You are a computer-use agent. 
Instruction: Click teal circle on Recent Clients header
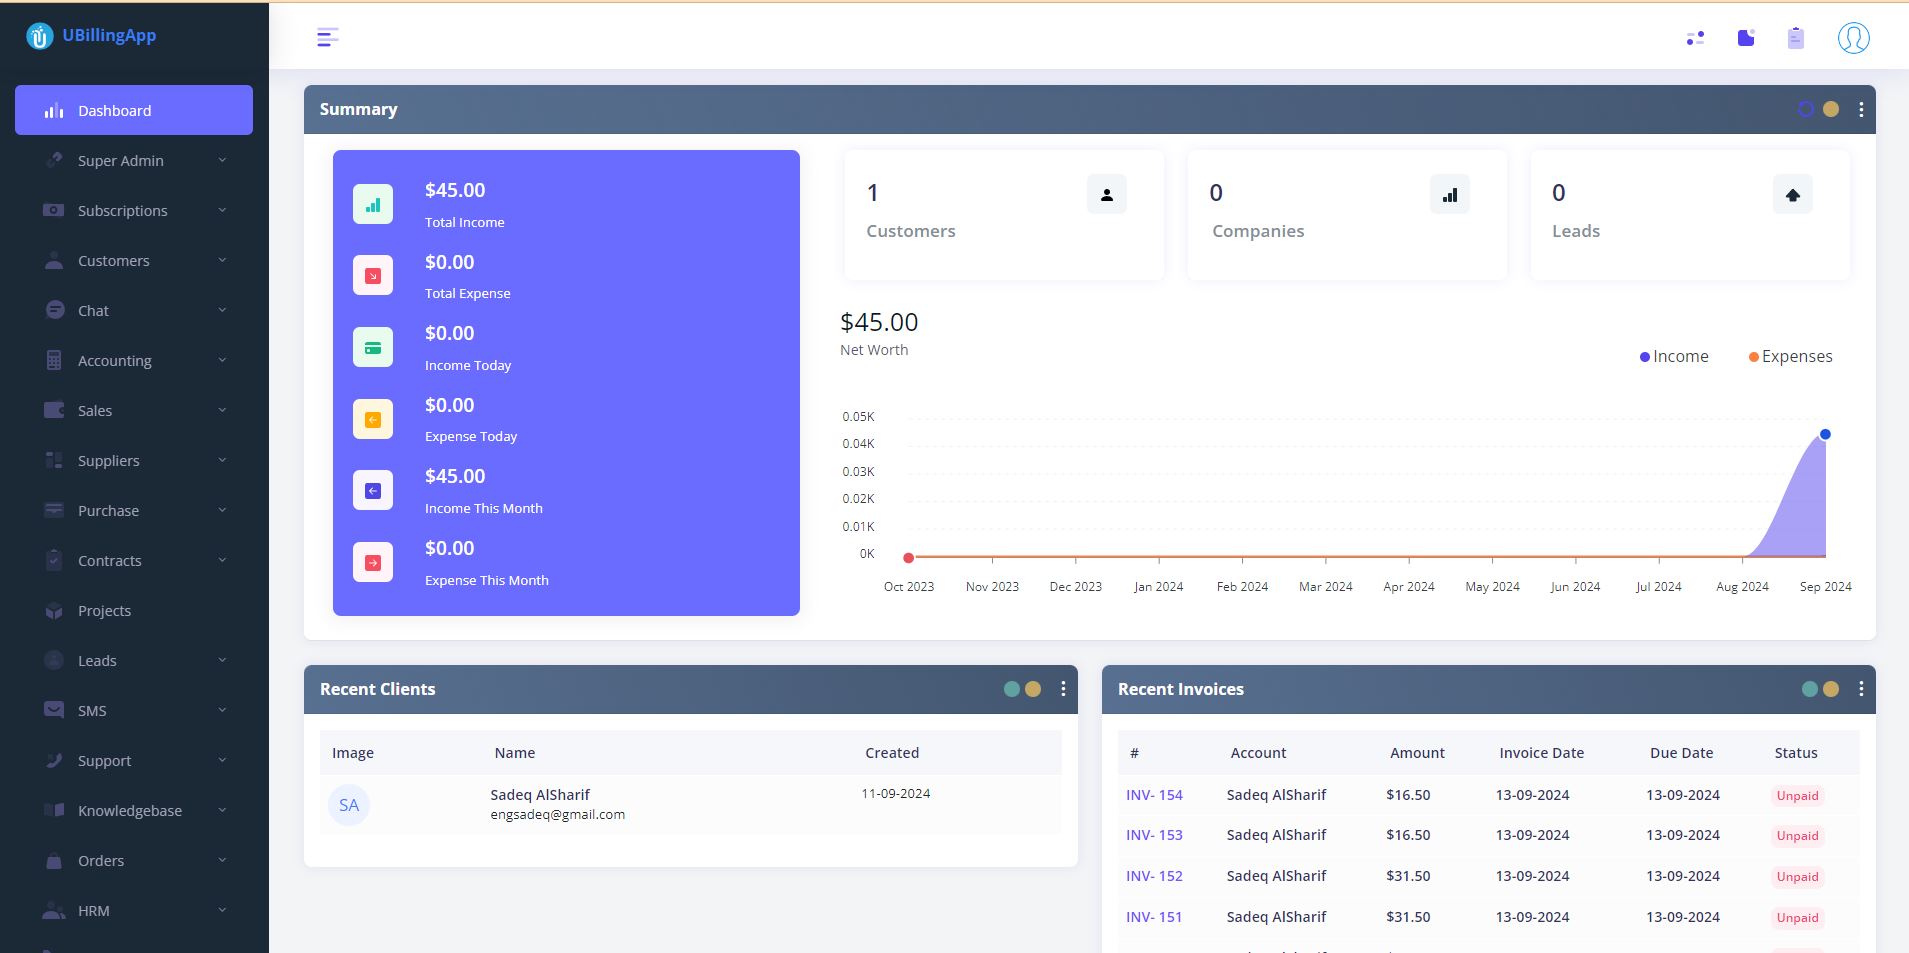(x=1011, y=689)
